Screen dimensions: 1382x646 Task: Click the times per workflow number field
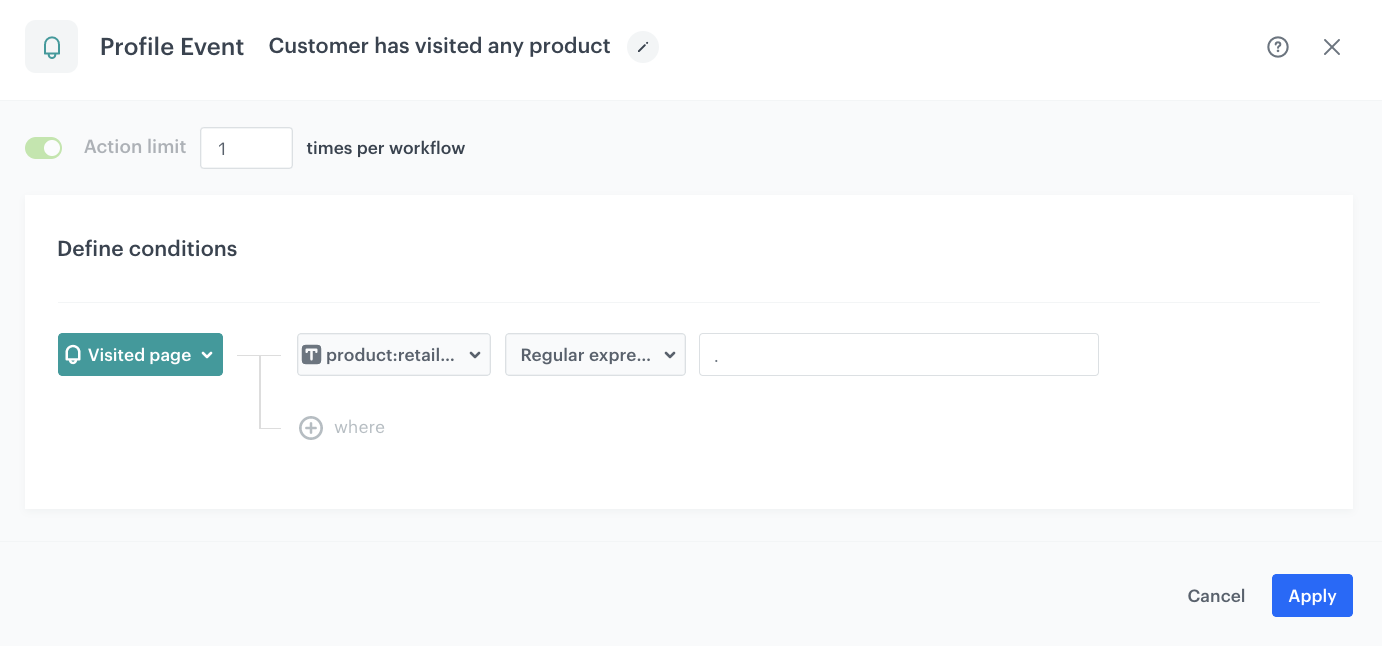(x=246, y=147)
